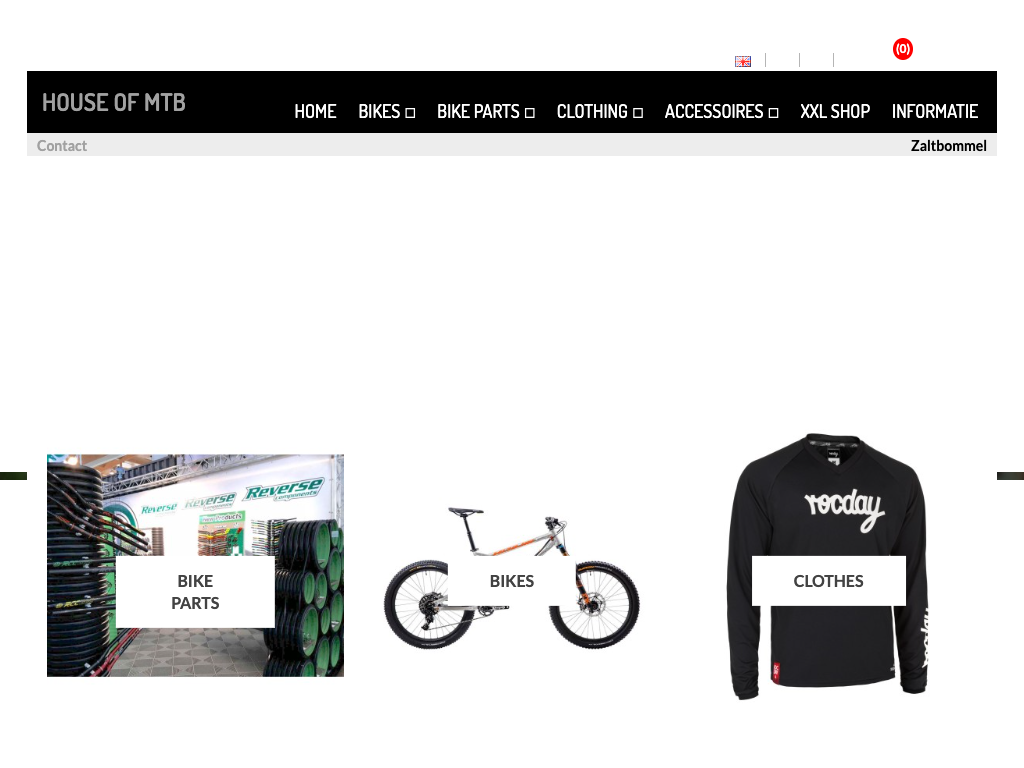Select the BIKE PARTS category label
The height and width of the screenshot is (768, 1024).
195,592
